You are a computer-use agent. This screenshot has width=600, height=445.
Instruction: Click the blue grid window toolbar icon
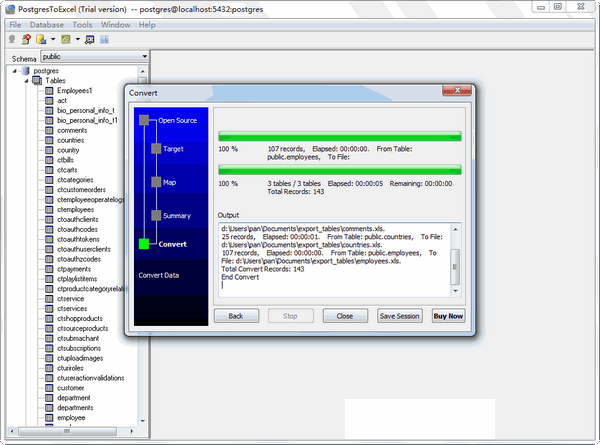pyautogui.click(x=104, y=39)
